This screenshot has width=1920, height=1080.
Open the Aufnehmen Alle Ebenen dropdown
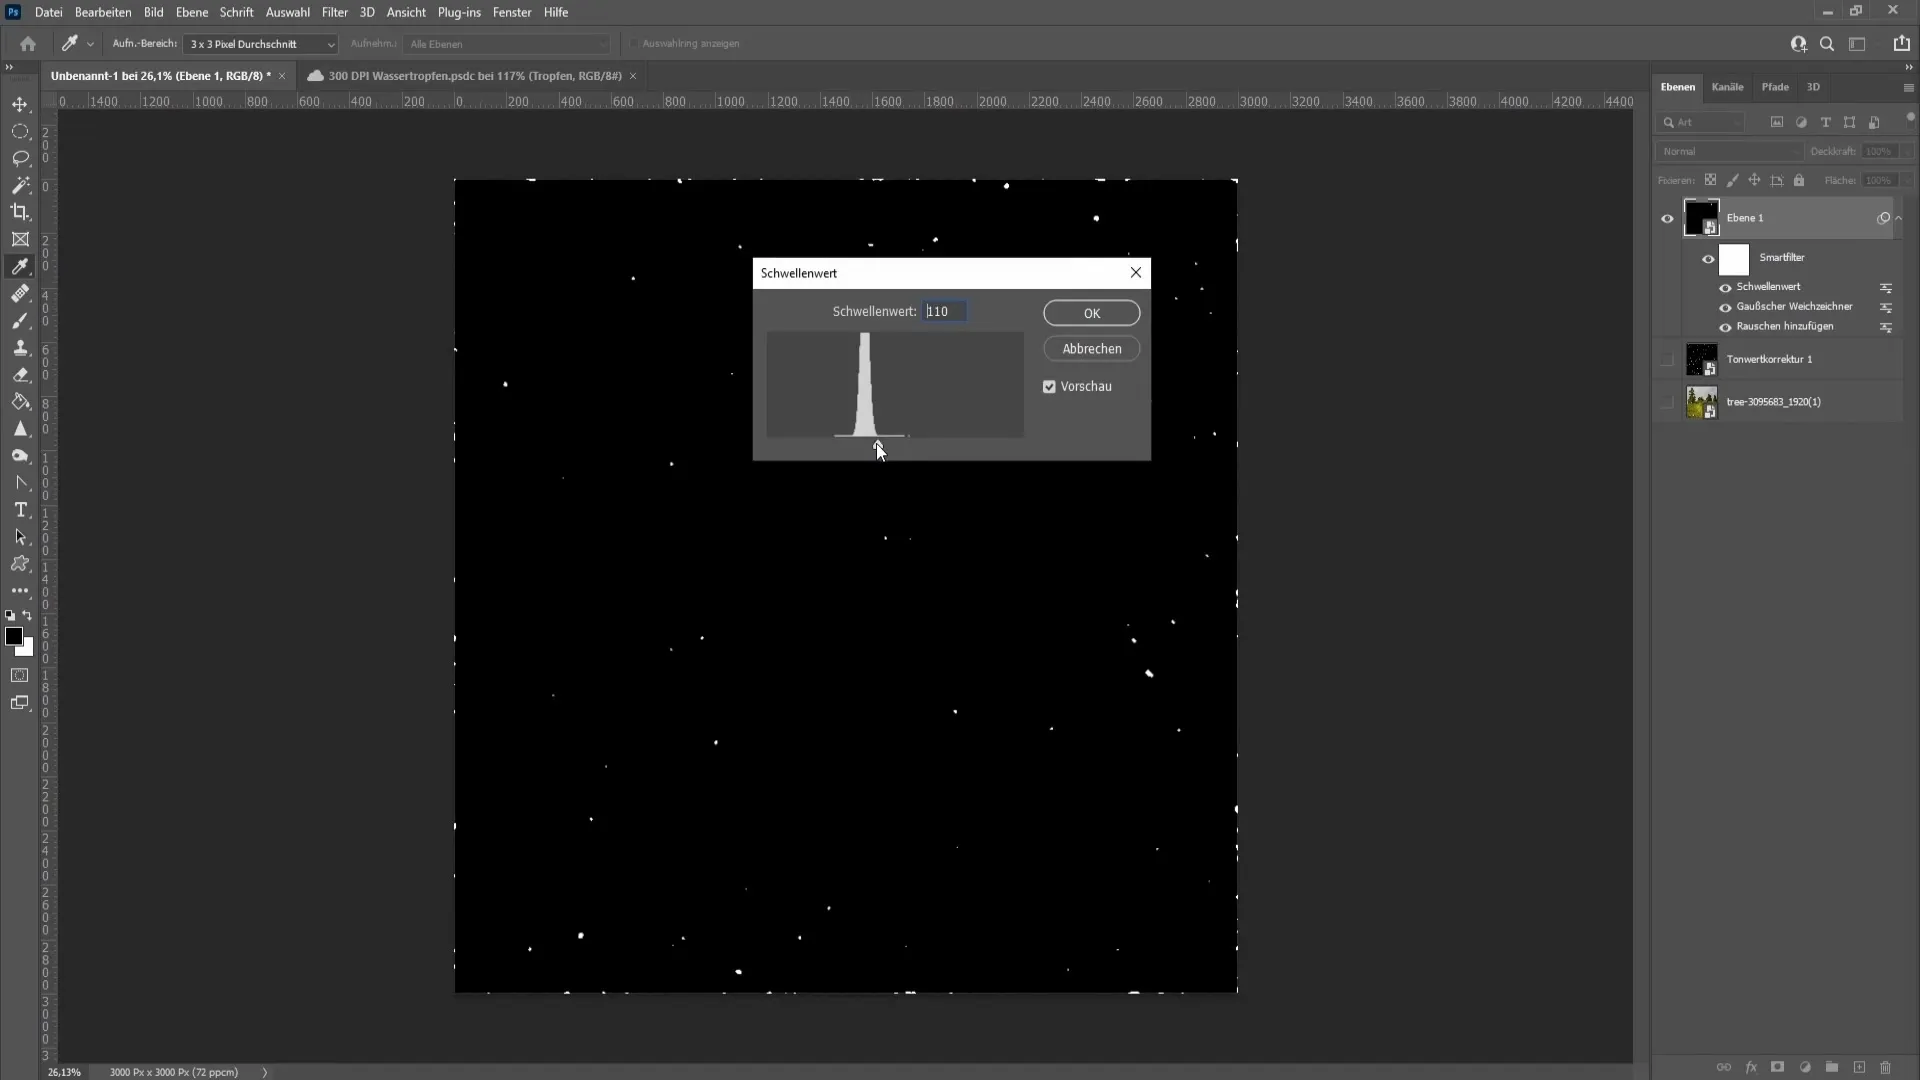[x=506, y=44]
